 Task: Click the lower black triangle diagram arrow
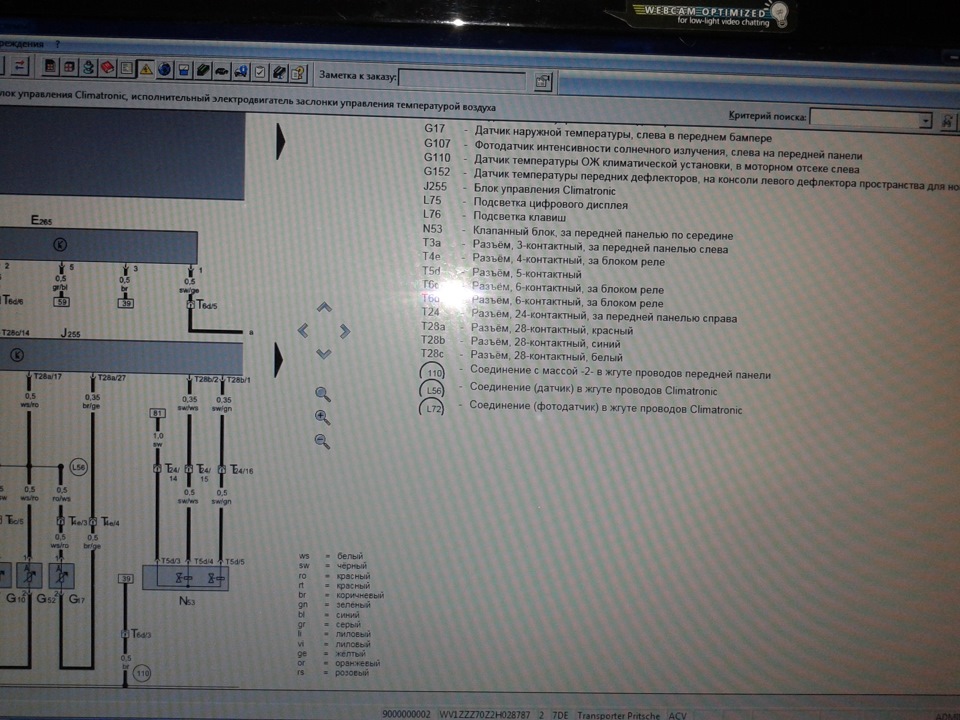coord(279,360)
